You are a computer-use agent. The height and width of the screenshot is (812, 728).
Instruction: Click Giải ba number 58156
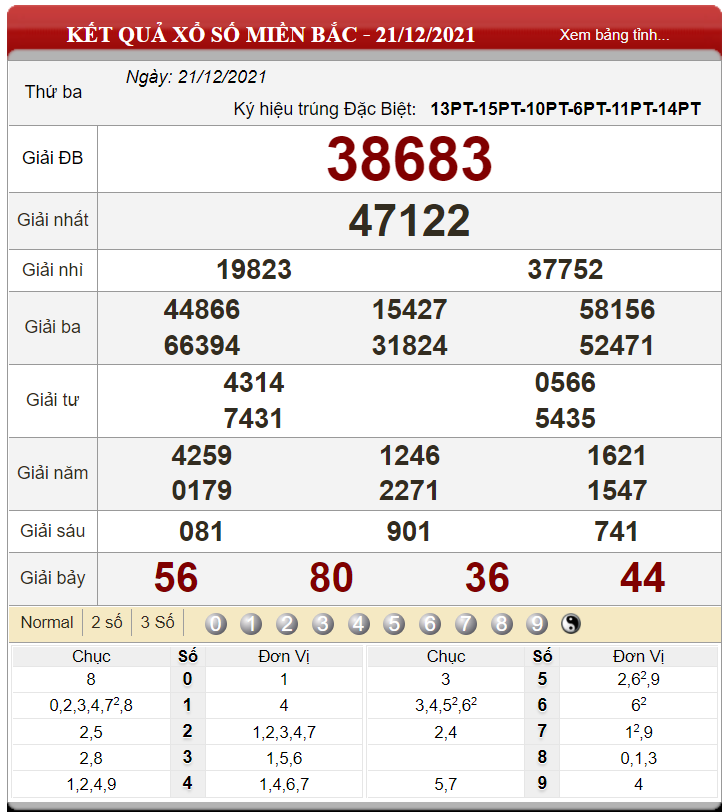tap(617, 310)
